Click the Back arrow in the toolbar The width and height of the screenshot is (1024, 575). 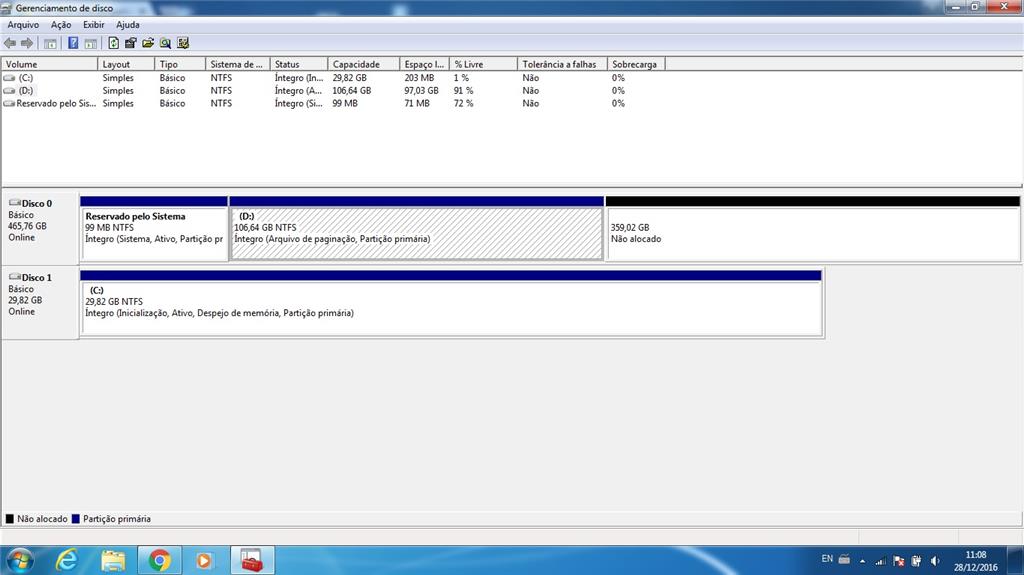pyautogui.click(x=10, y=43)
